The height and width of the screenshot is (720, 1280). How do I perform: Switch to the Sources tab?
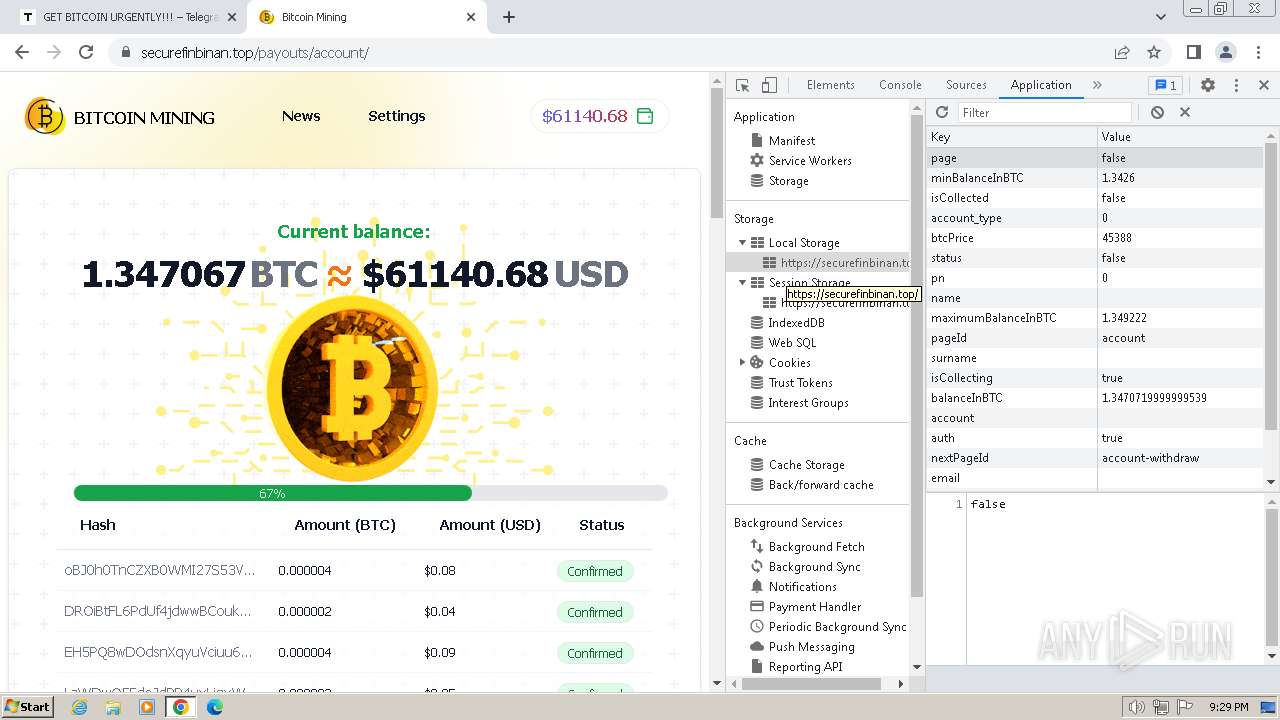[x=966, y=85]
